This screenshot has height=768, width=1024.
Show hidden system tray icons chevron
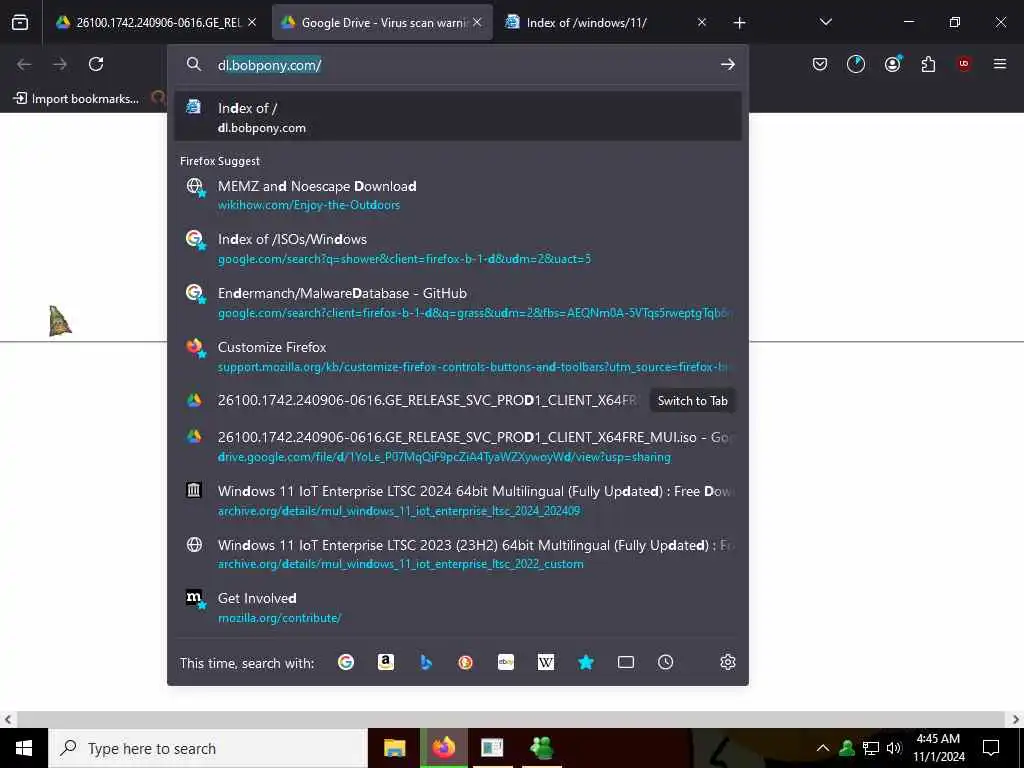coord(823,748)
